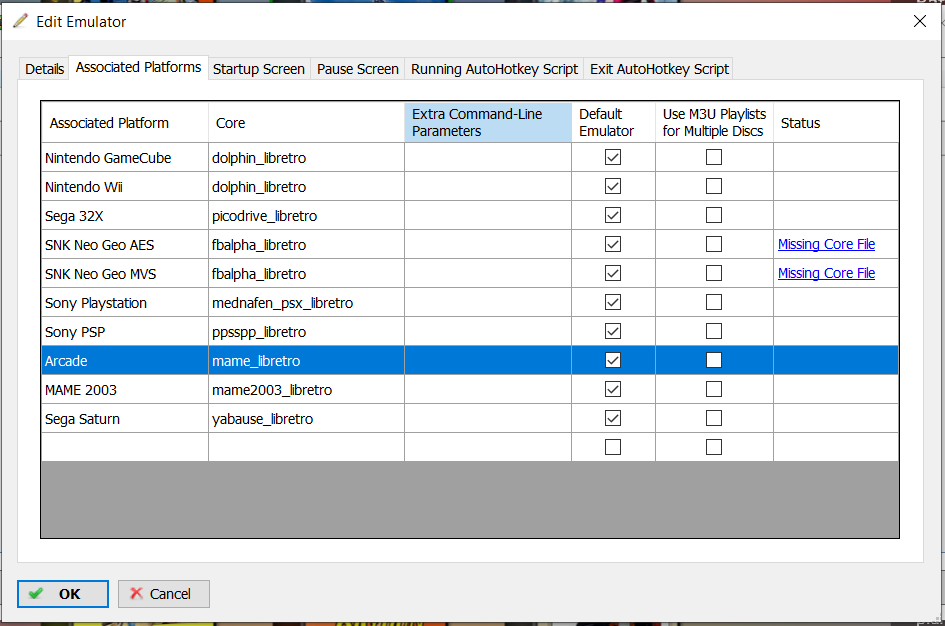Image resolution: width=945 pixels, height=626 pixels.
Task: Uncheck Default Emulator for Arcade
Action: (613, 360)
